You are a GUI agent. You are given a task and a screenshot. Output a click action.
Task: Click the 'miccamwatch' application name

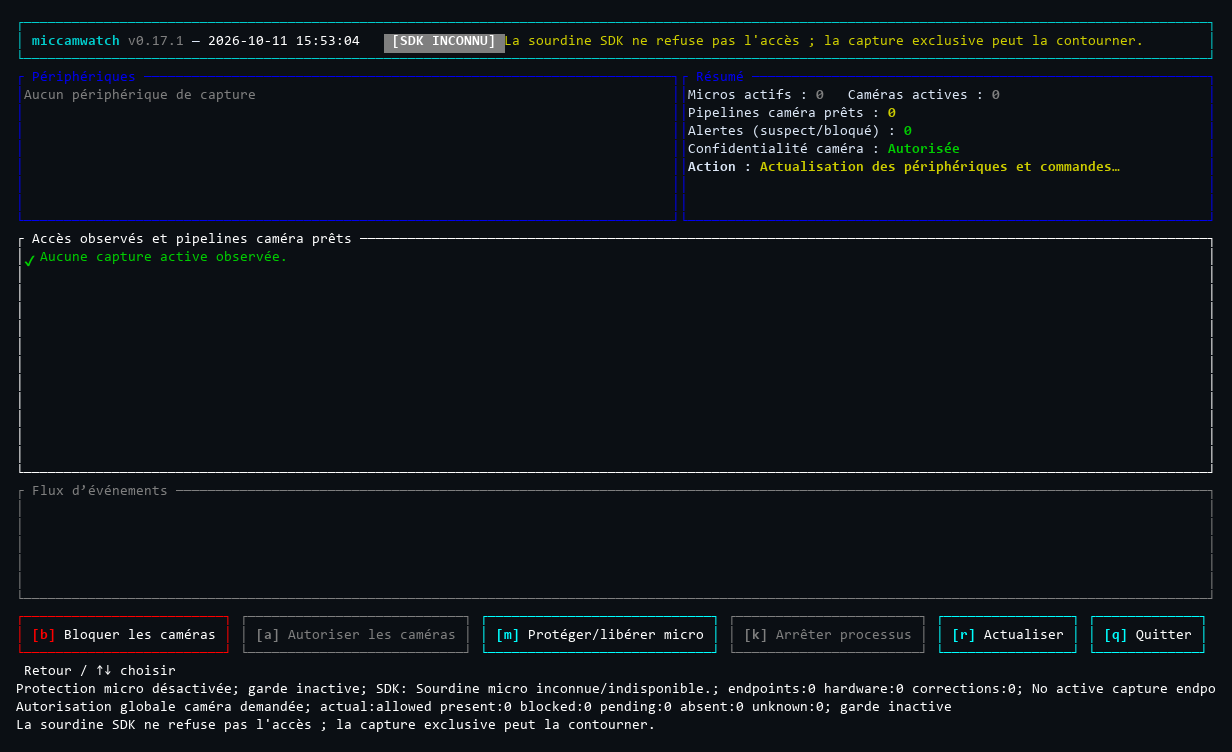click(76, 41)
